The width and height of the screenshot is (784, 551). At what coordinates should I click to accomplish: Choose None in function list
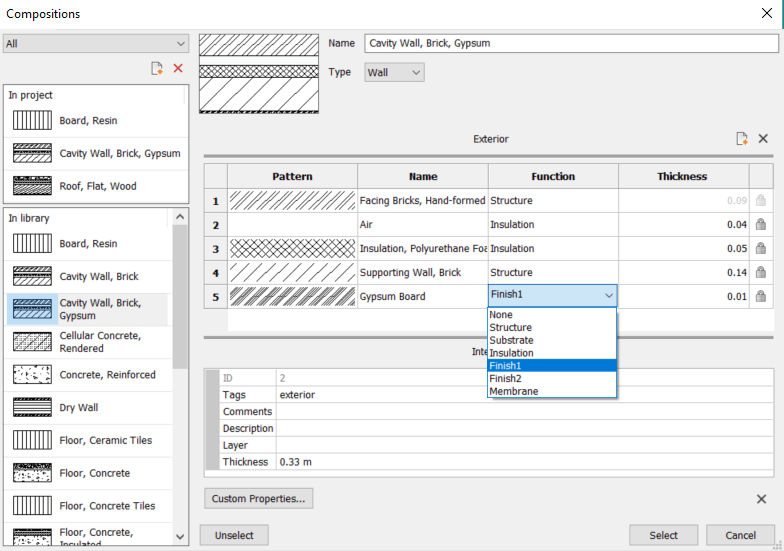552,314
